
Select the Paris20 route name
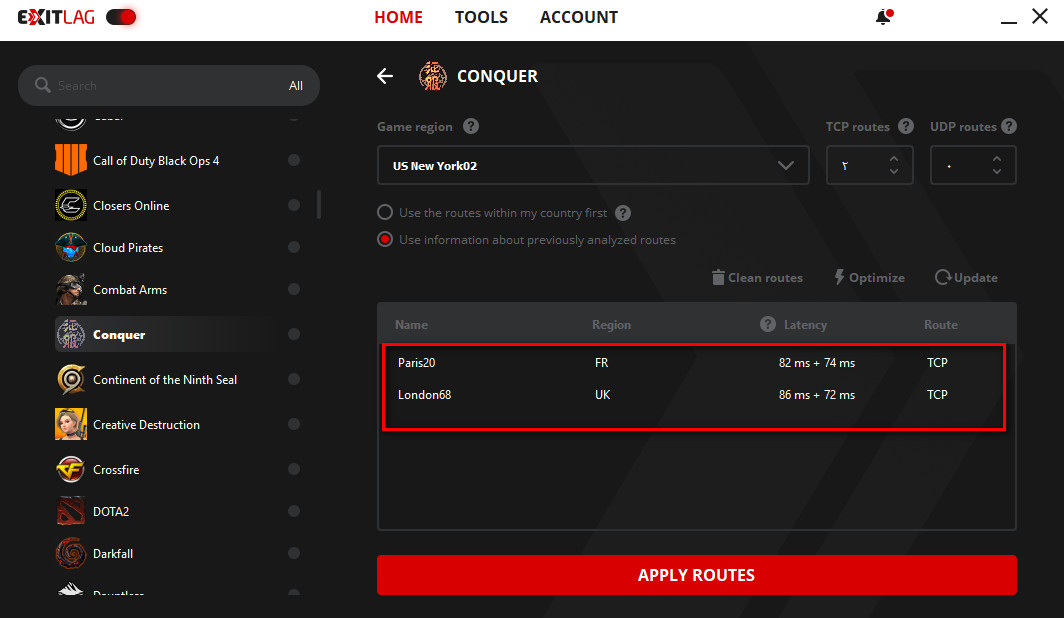click(x=417, y=363)
